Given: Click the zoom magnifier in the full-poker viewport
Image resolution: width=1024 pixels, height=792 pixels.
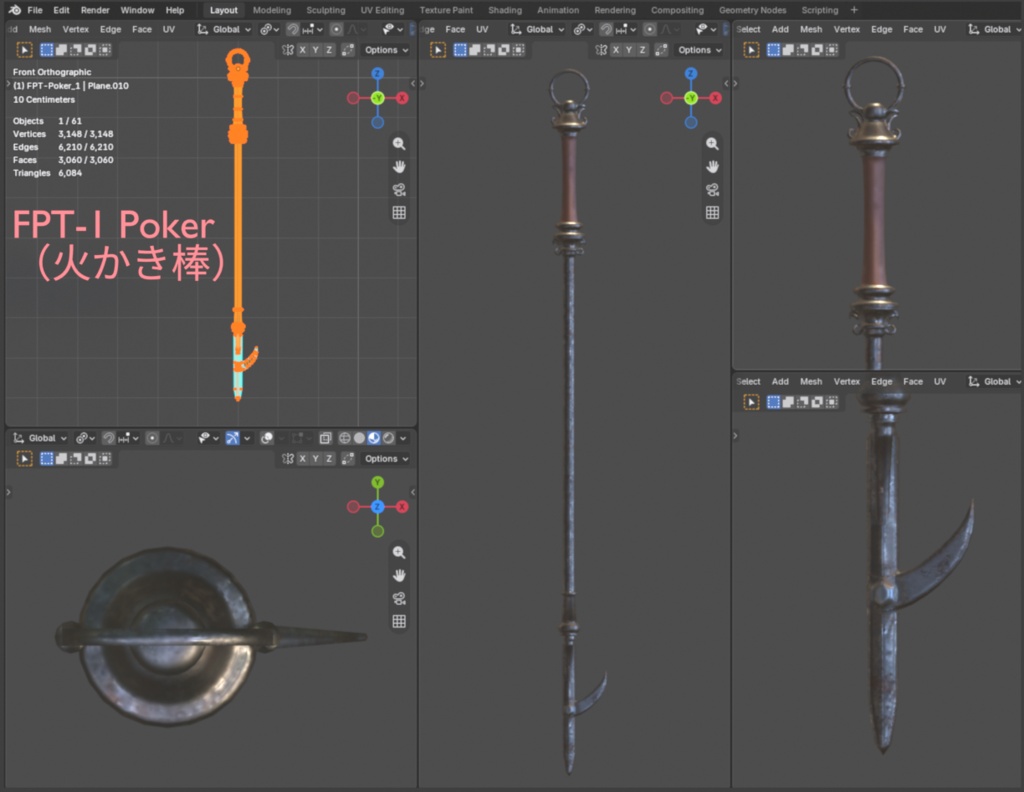Looking at the screenshot, I should tap(712, 144).
